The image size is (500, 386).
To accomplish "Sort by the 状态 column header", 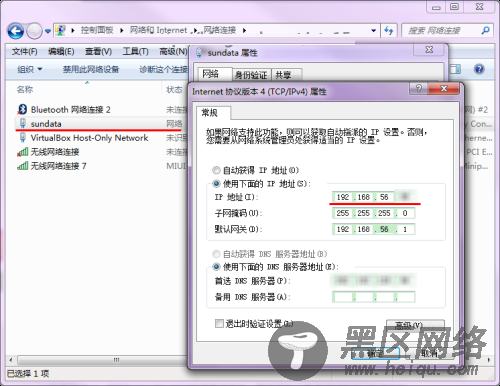I will coord(174,89).
